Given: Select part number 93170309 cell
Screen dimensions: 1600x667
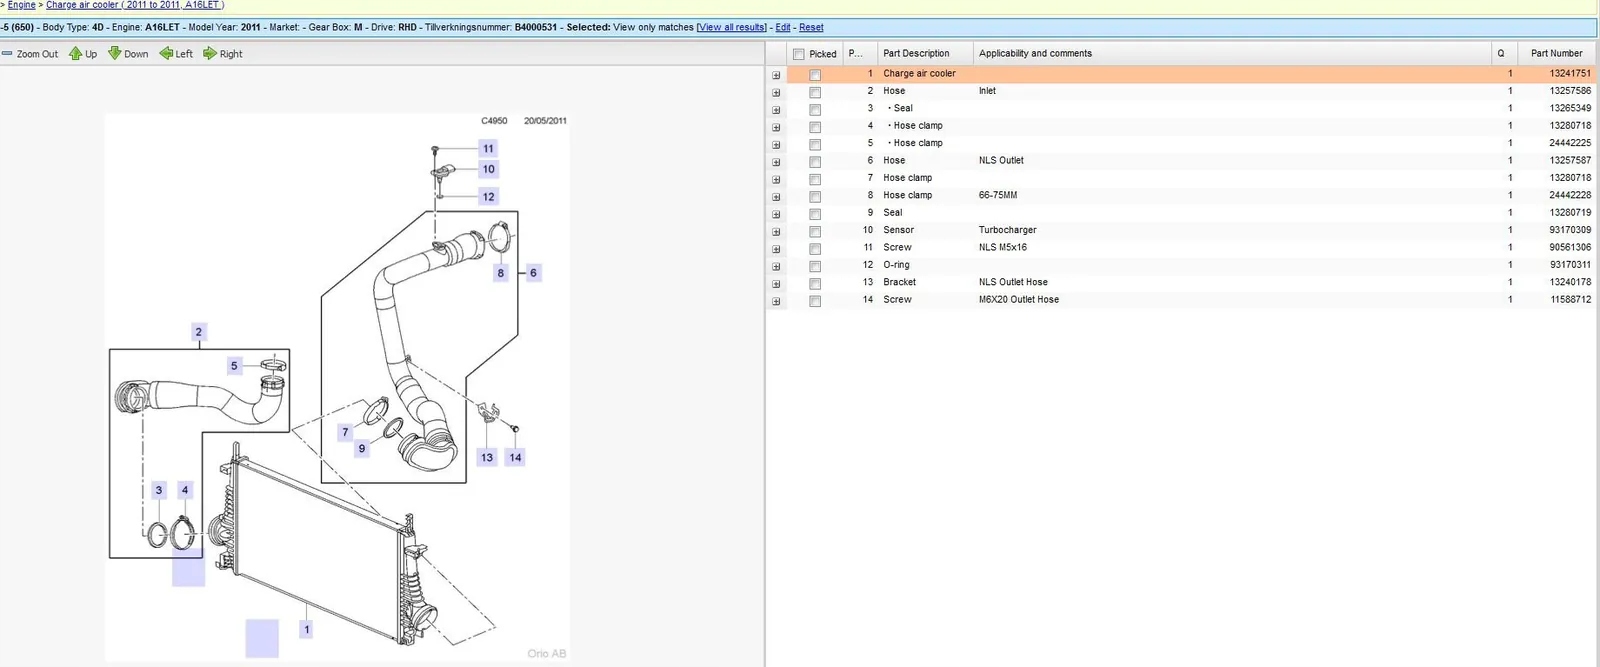Looking at the screenshot, I should (x=1570, y=230).
